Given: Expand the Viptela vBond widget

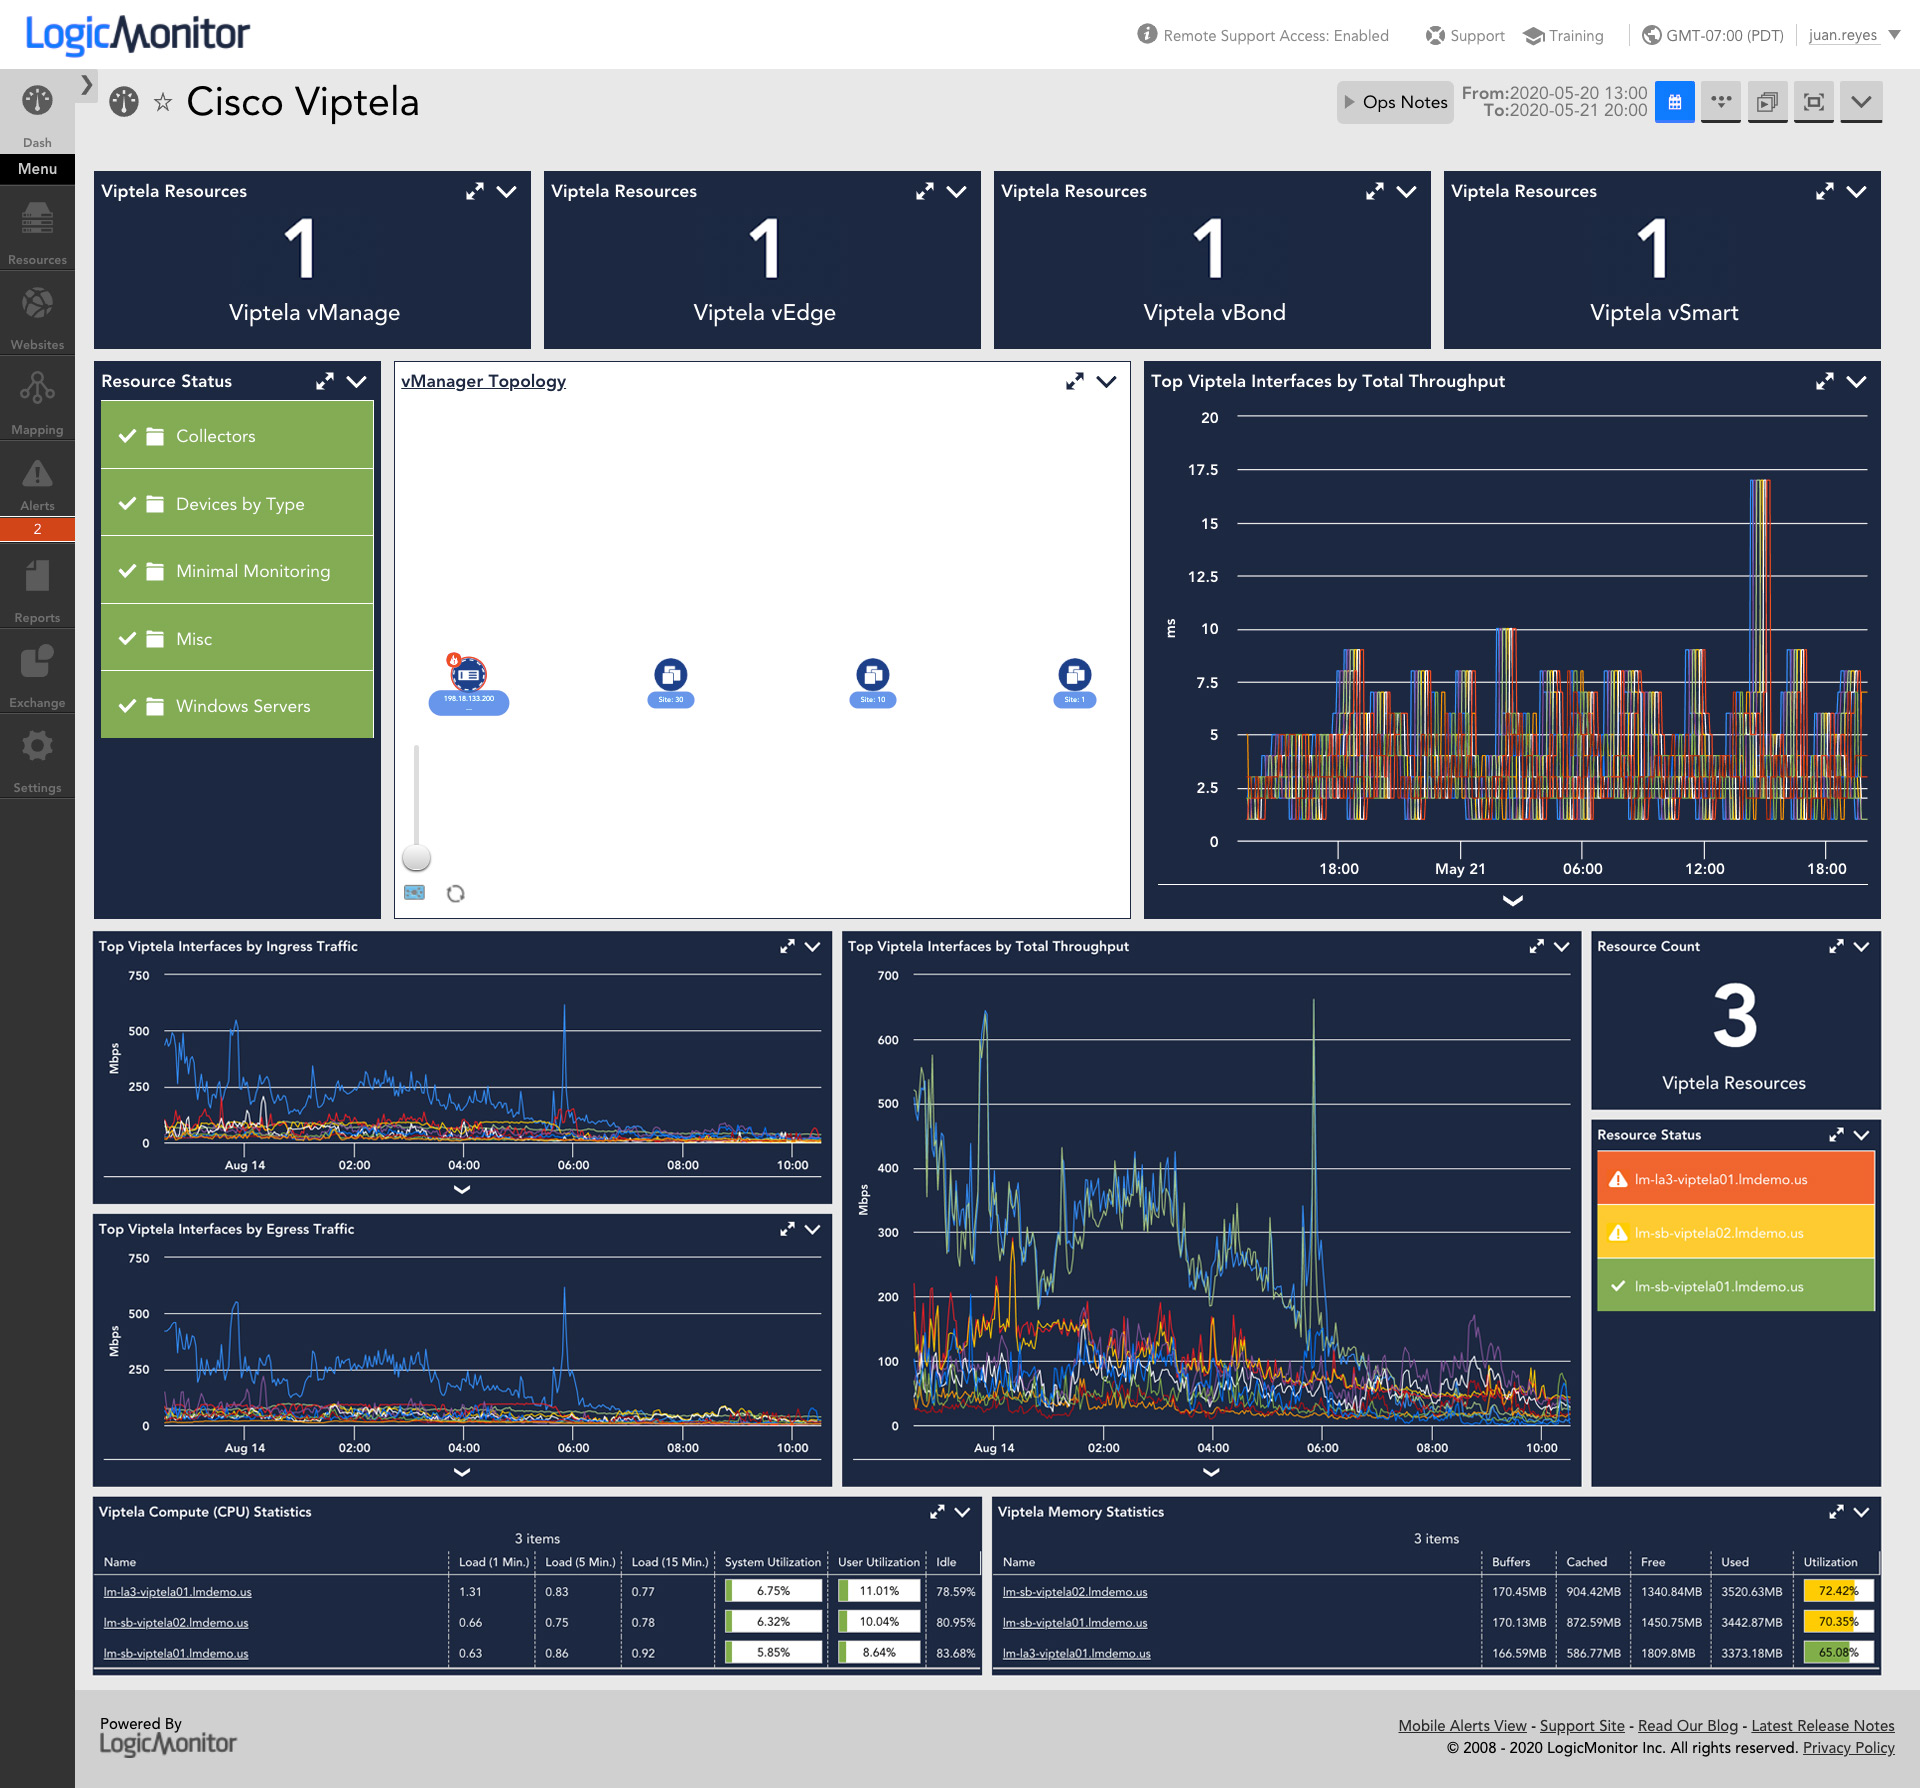Looking at the screenshot, I should pyautogui.click(x=1375, y=191).
